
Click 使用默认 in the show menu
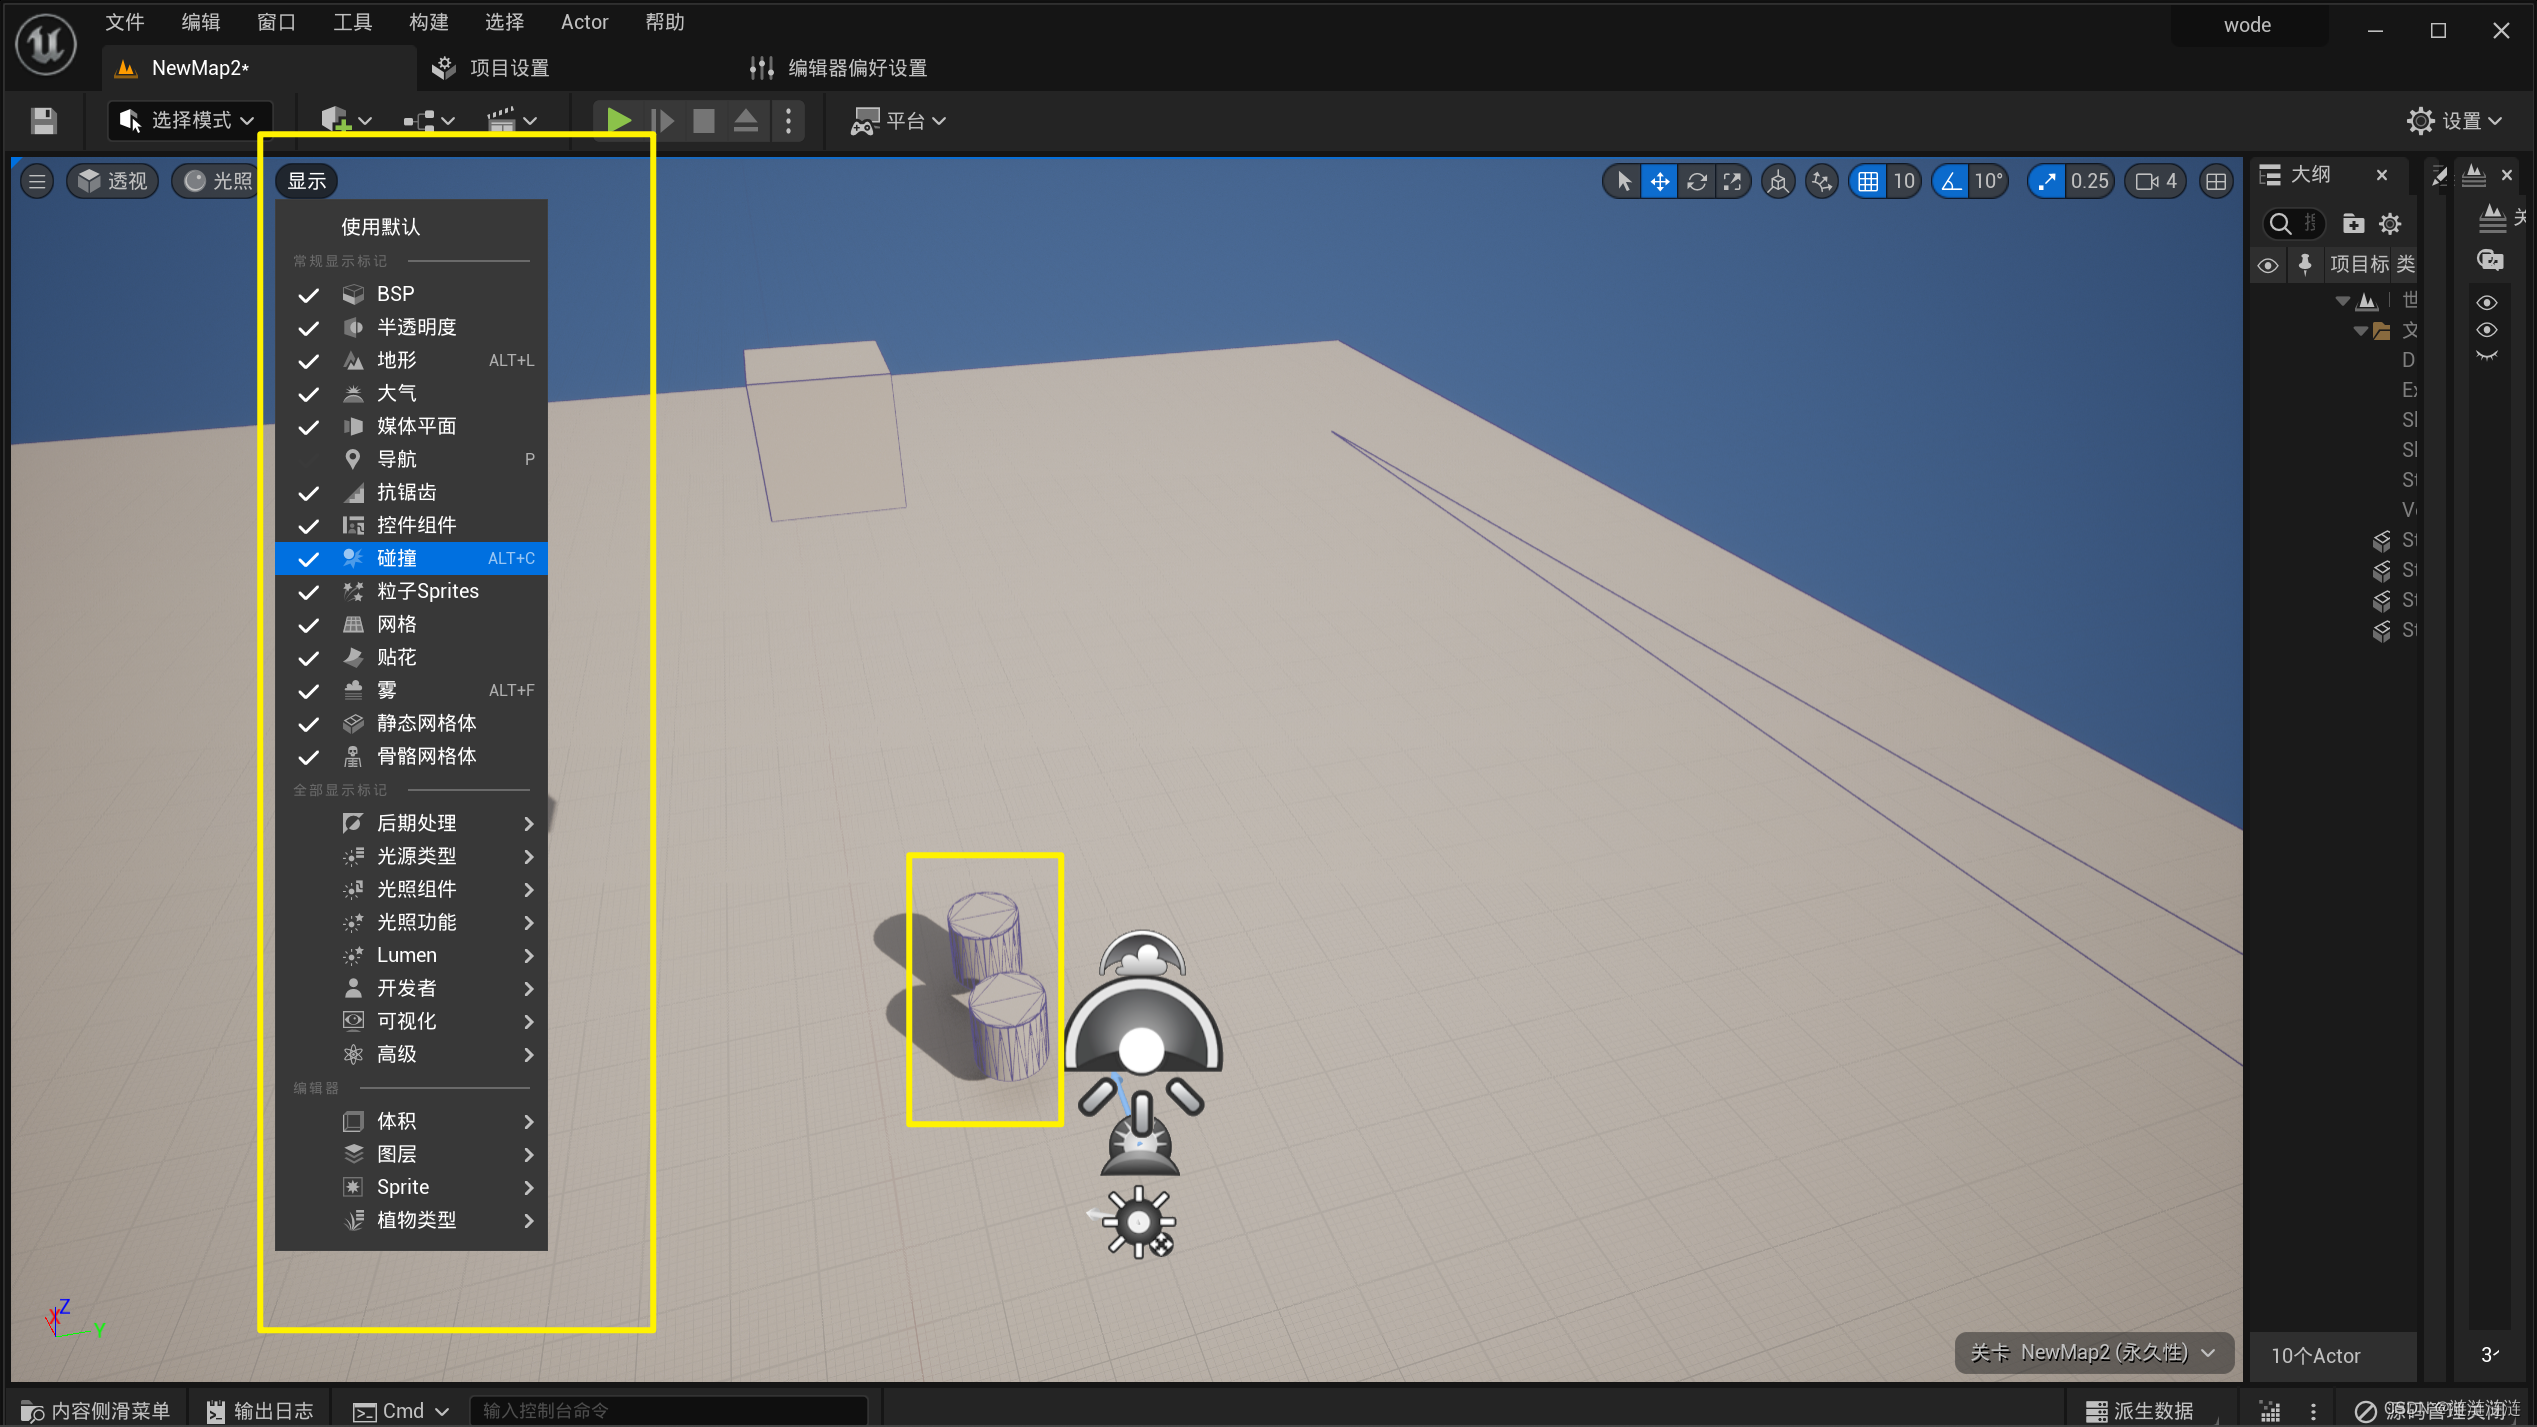point(380,227)
